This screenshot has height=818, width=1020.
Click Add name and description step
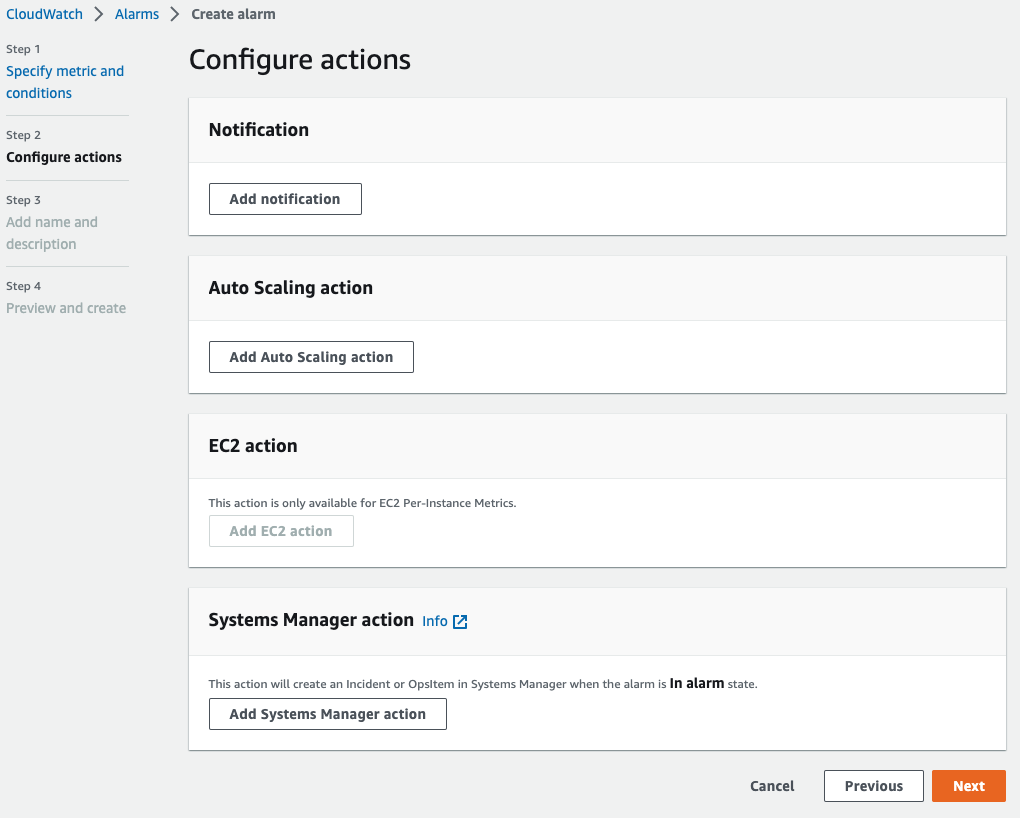(x=52, y=233)
